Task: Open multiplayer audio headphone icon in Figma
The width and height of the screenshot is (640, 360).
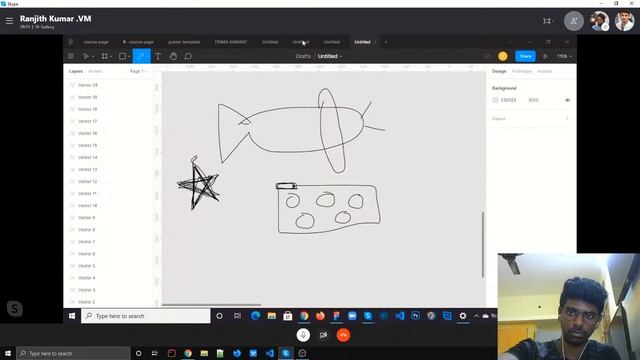Action: [487, 56]
